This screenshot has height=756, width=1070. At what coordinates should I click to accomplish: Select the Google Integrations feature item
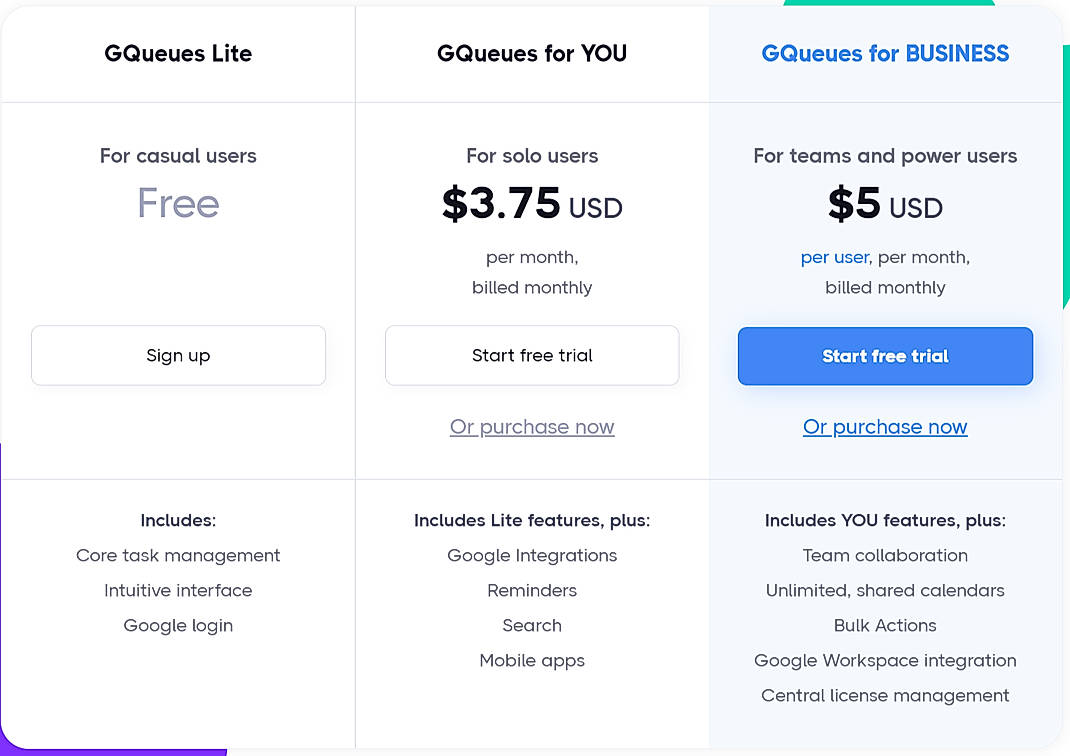(x=532, y=555)
